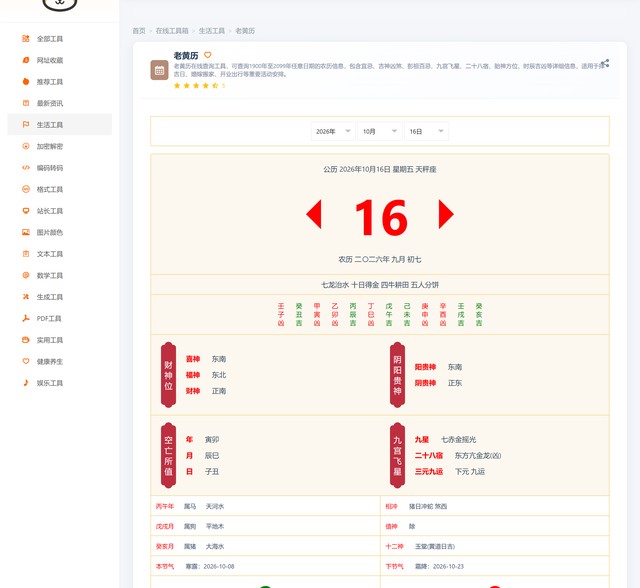Click the 图片颜色 image icon

26,232
